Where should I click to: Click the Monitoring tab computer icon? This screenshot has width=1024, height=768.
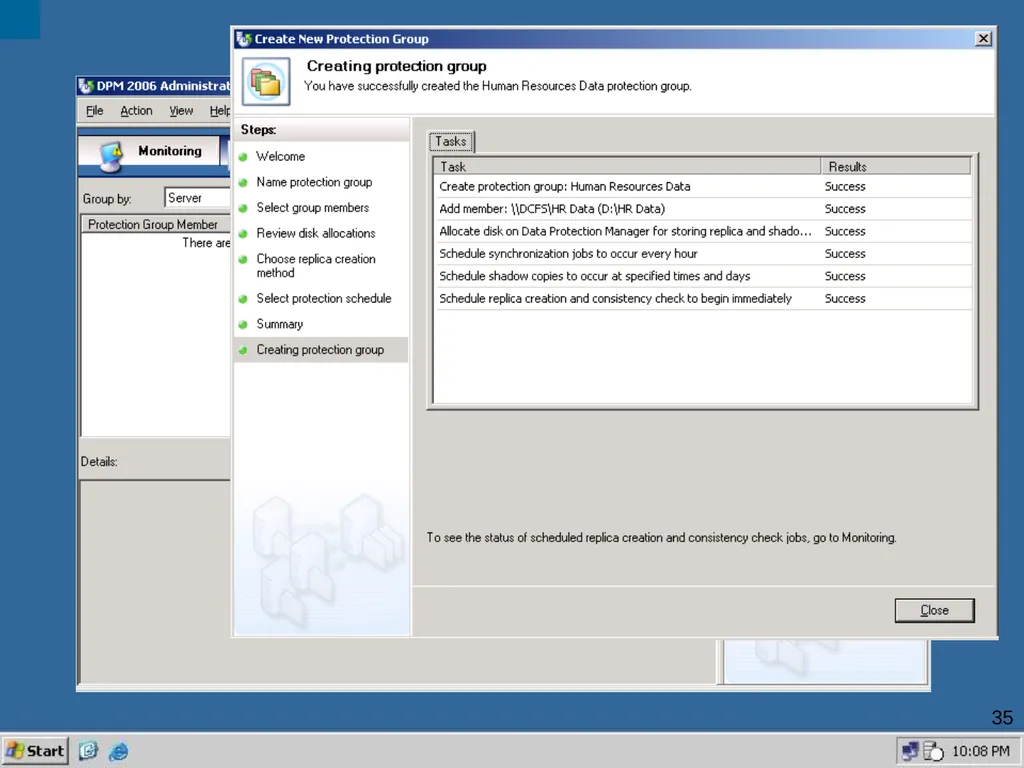click(112, 157)
